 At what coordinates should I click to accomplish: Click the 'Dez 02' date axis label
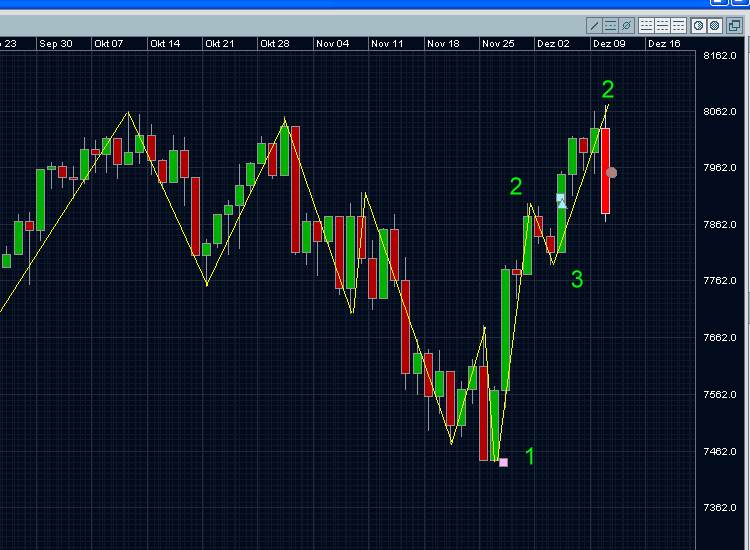[x=553, y=44]
